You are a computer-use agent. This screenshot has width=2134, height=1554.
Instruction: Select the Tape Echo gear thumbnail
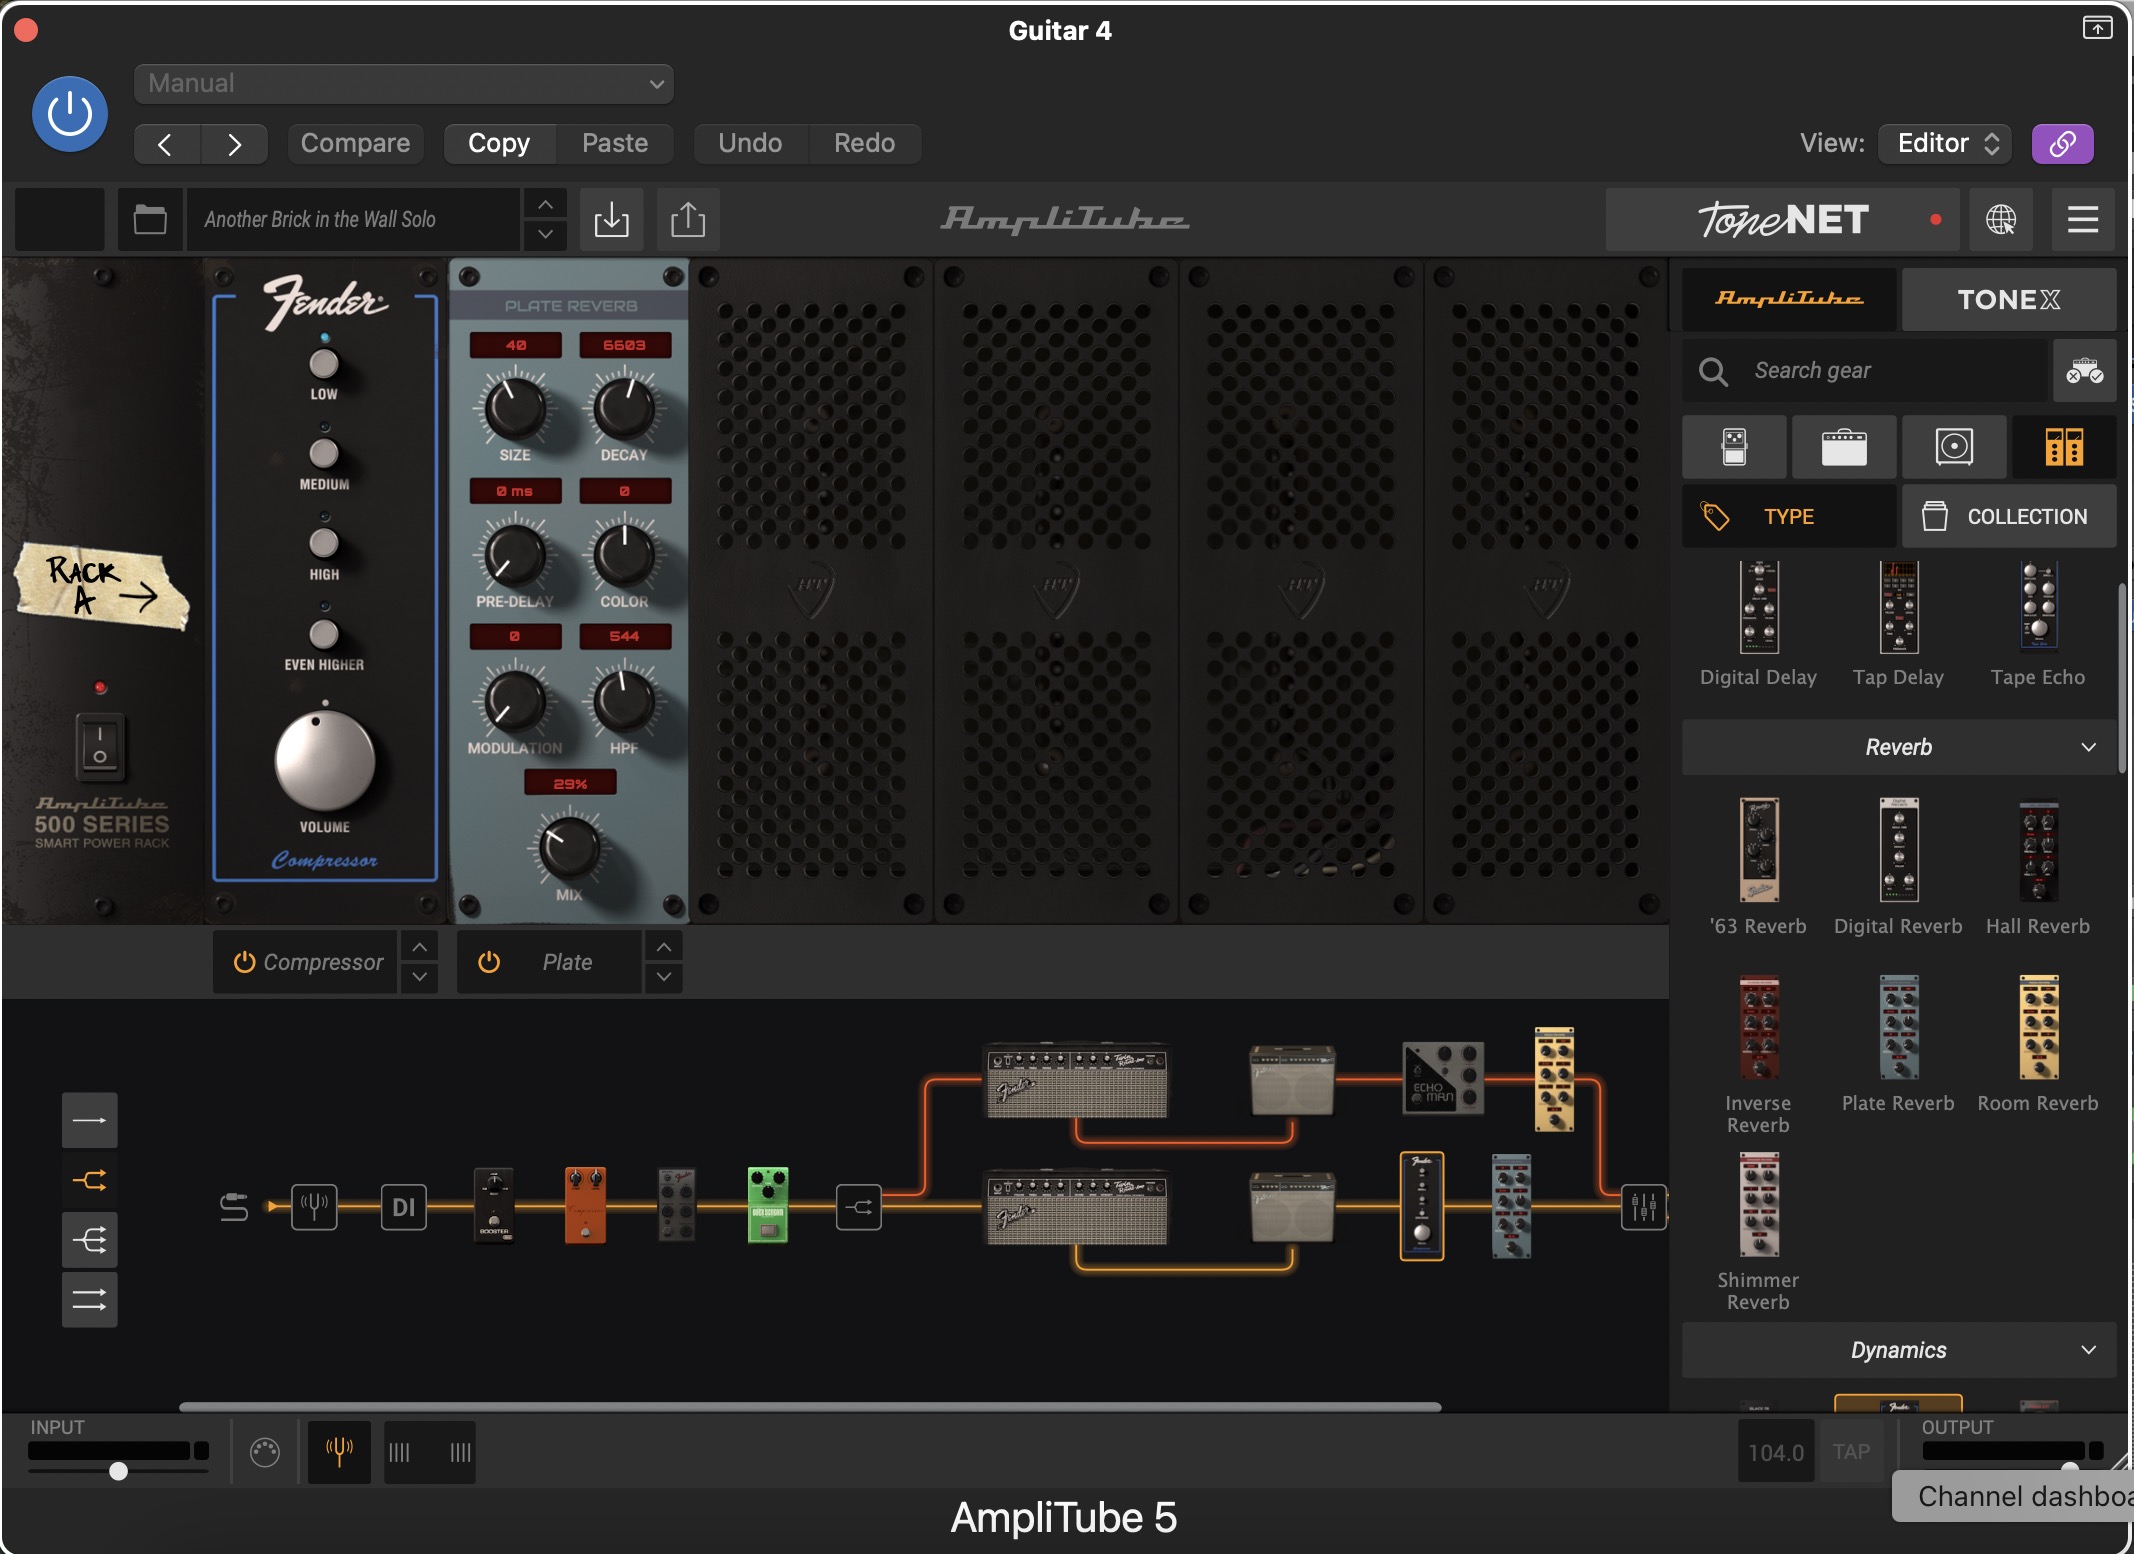tap(2038, 606)
